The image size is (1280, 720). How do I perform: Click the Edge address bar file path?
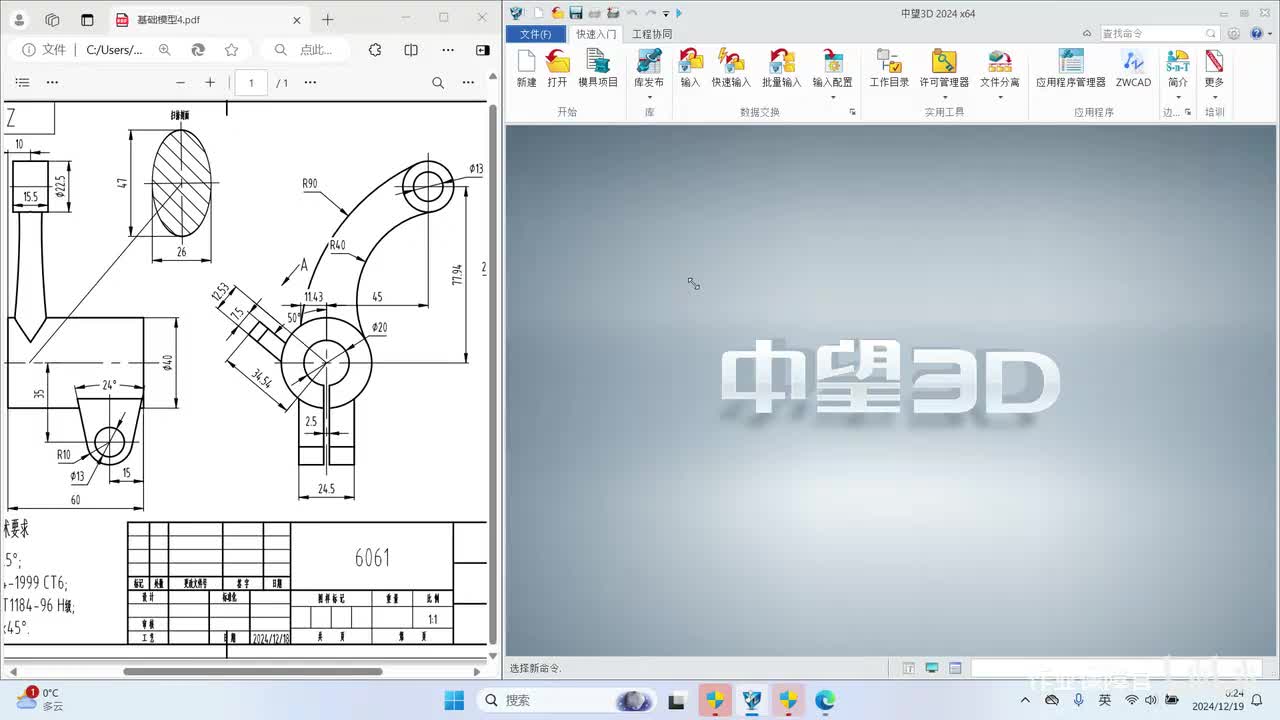[x=114, y=50]
